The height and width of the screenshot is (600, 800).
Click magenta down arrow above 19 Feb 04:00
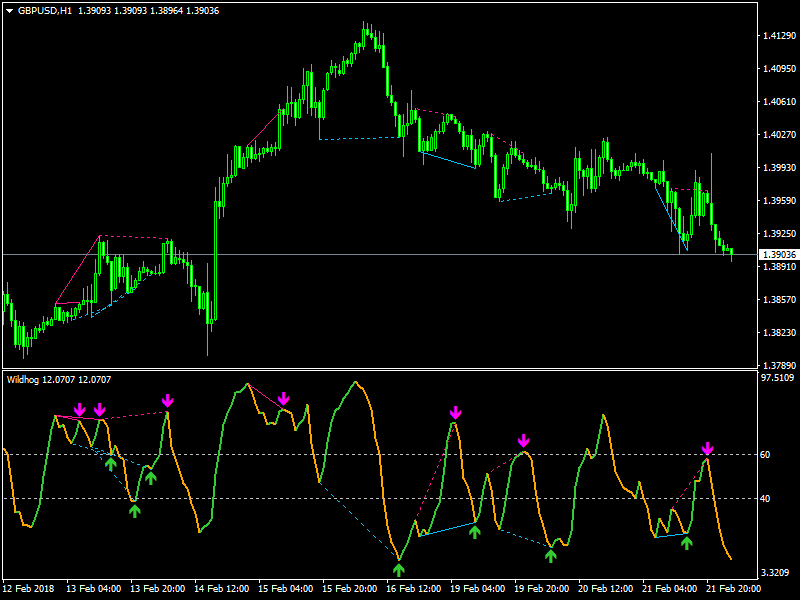456,412
